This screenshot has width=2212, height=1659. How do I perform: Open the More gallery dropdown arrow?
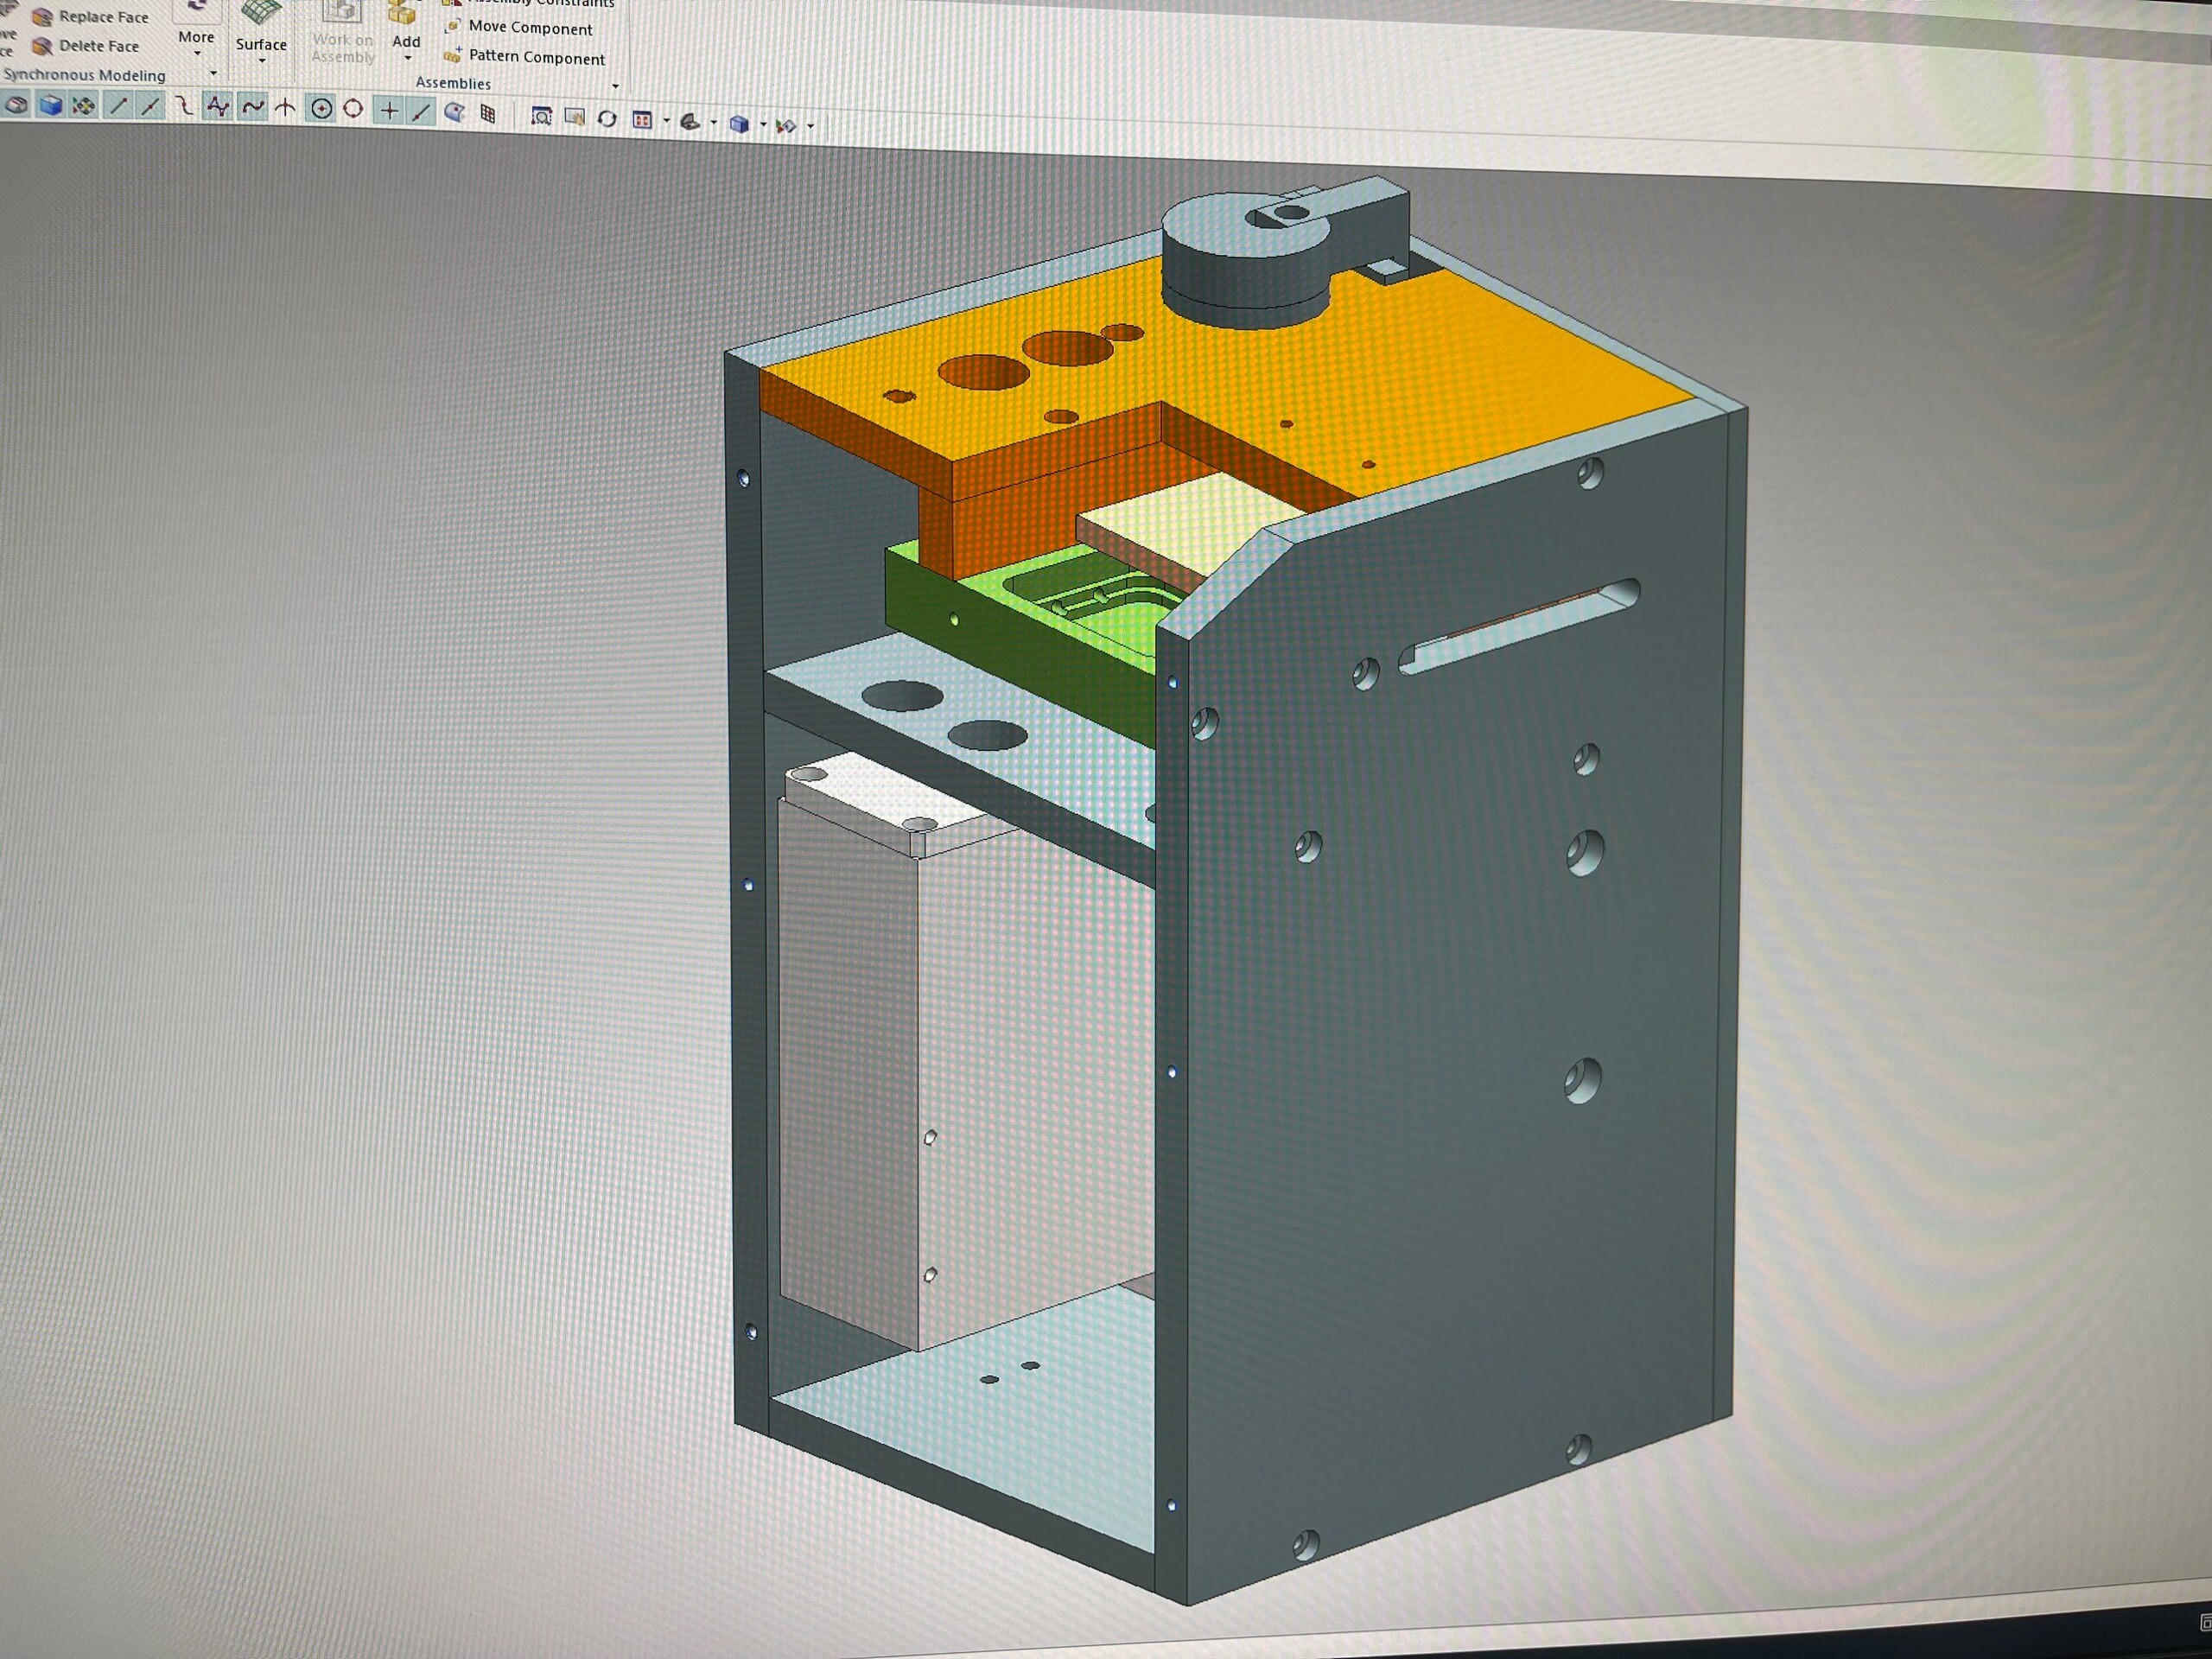pos(197,54)
